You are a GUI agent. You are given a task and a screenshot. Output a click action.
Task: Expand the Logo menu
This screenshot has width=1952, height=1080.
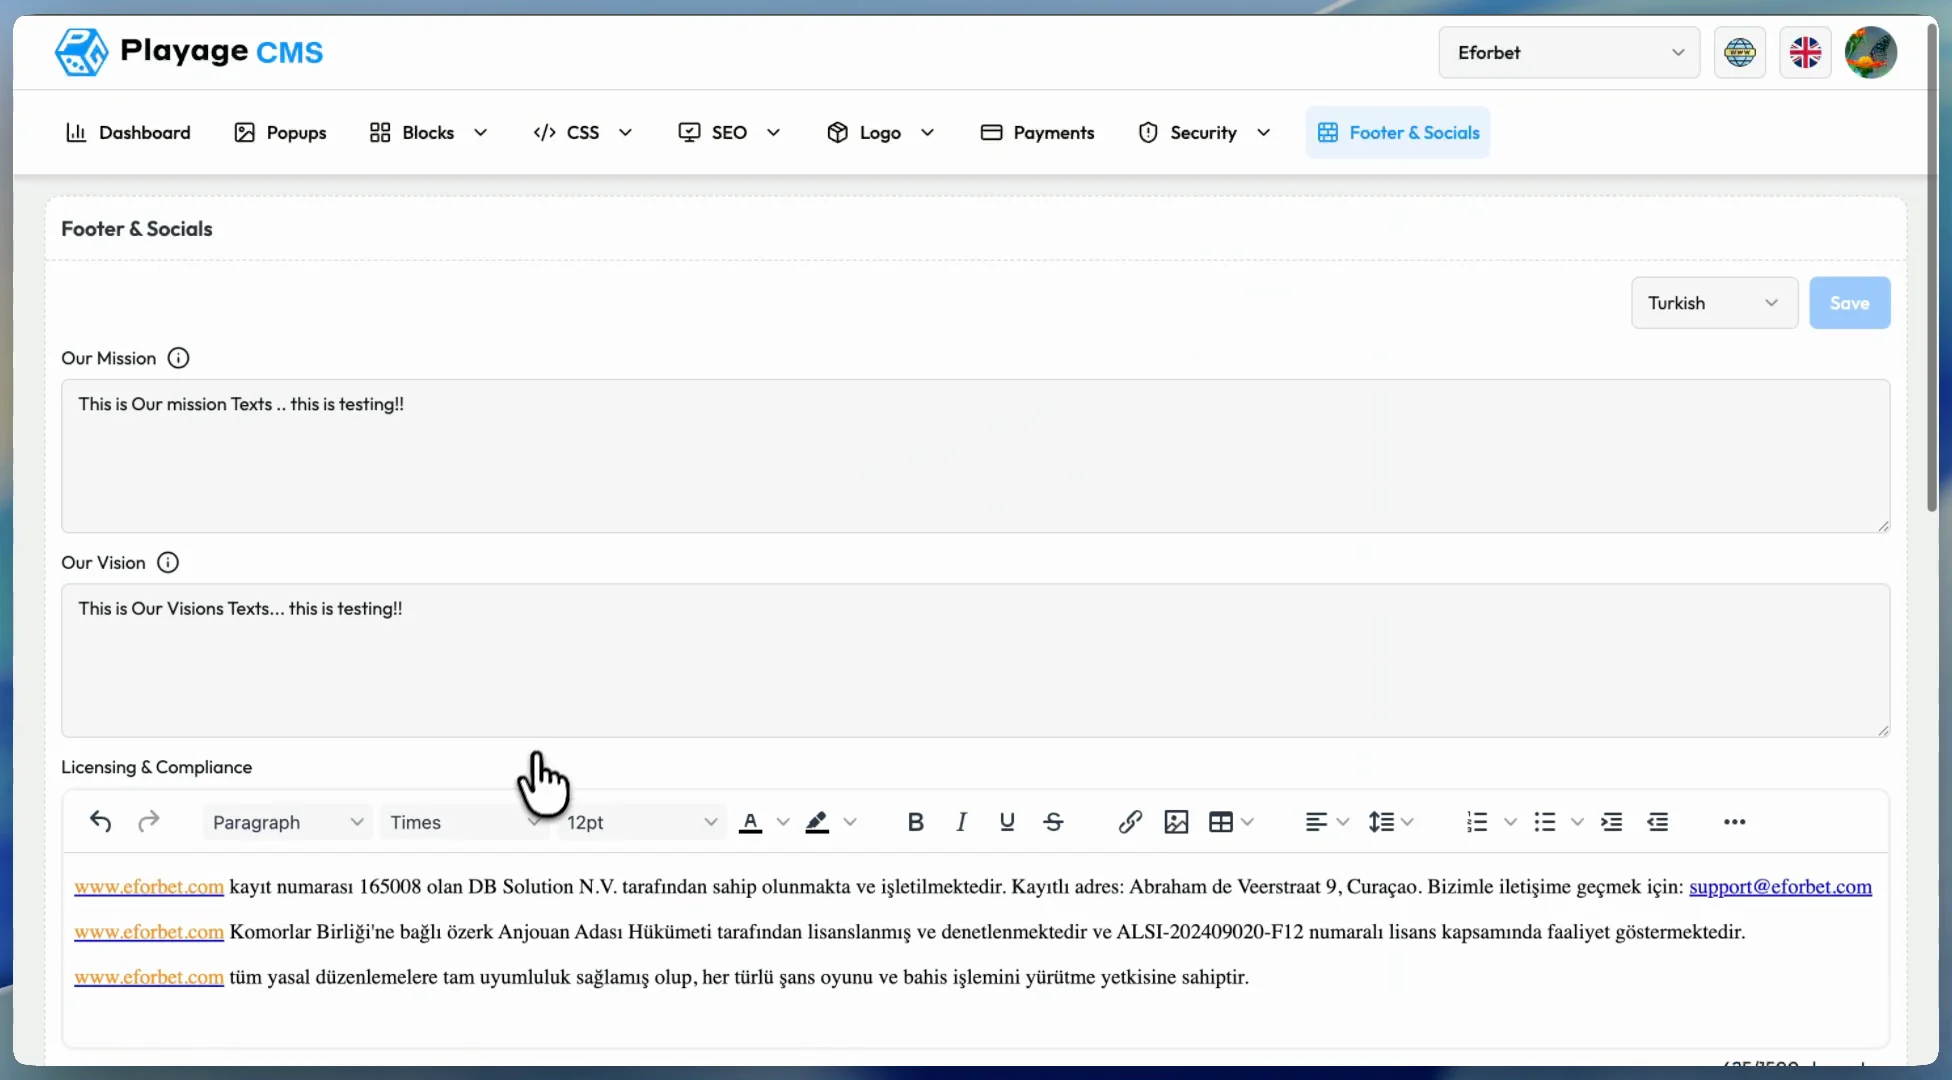[880, 133]
